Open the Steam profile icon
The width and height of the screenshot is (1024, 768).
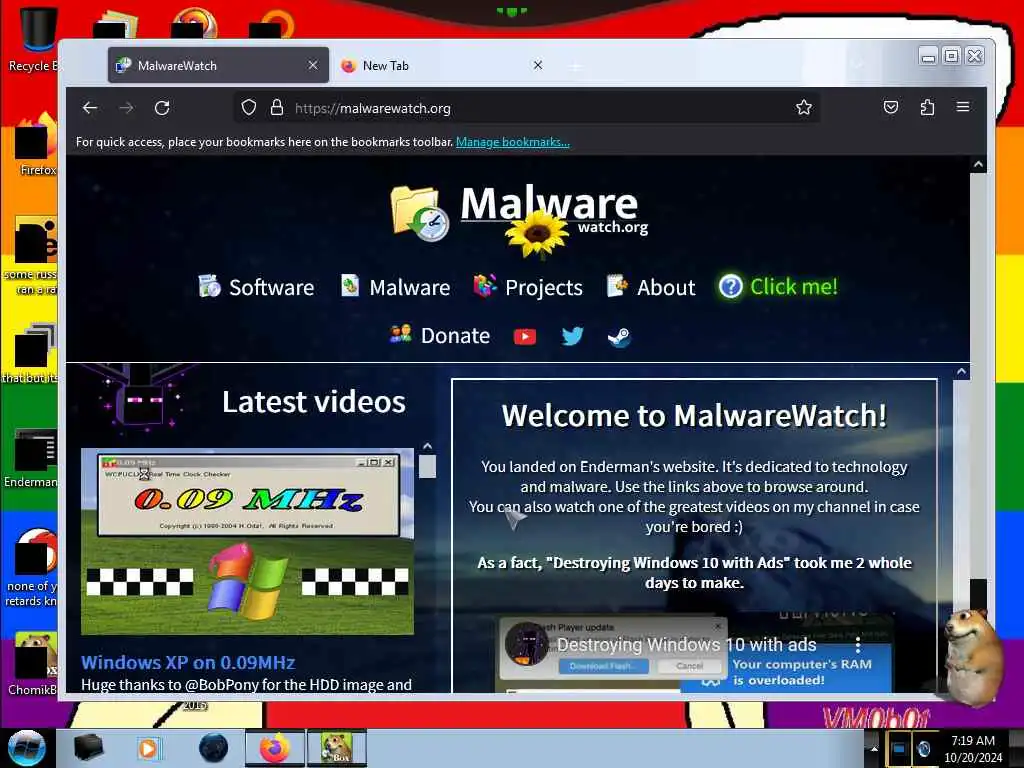coord(619,336)
